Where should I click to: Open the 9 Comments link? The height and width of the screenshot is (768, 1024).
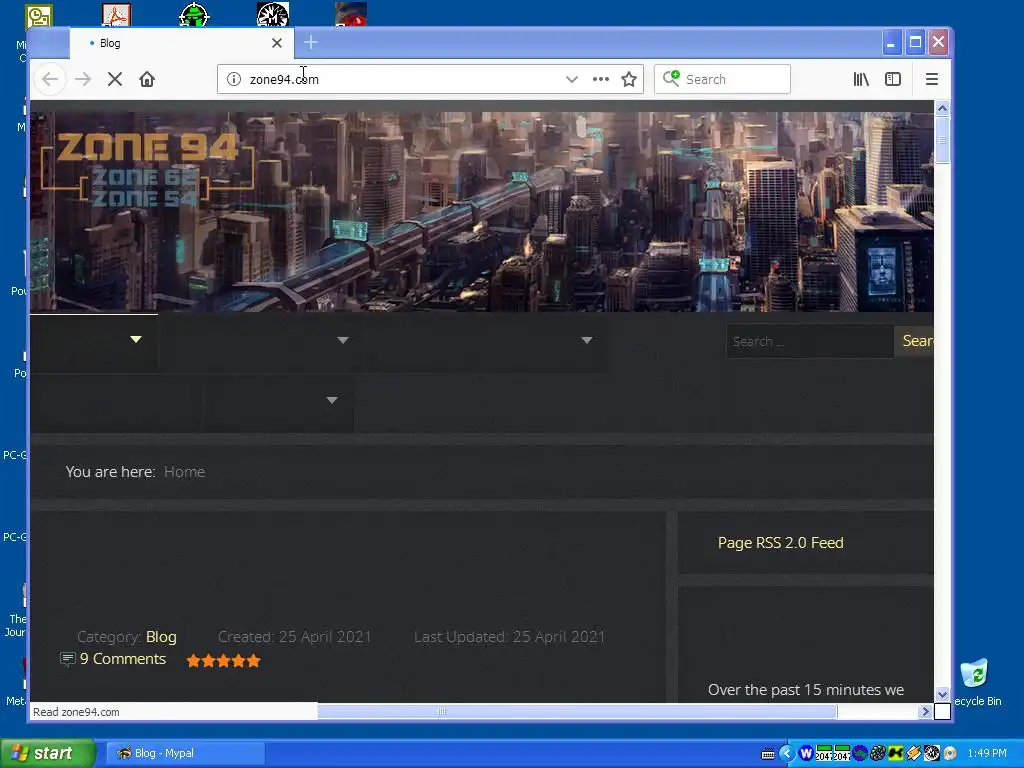coord(123,659)
